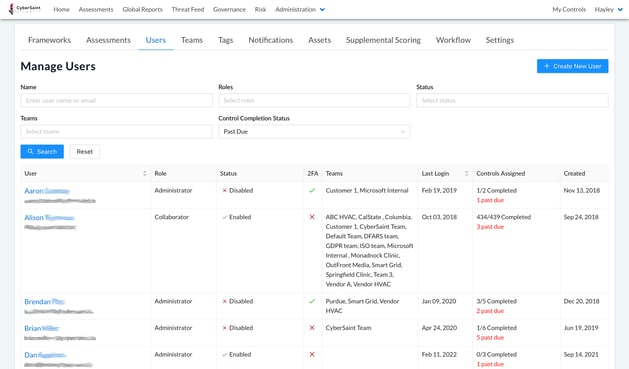Open the Supplemental Scoring tab
Viewport: 629px width, 369px height.
383,40
